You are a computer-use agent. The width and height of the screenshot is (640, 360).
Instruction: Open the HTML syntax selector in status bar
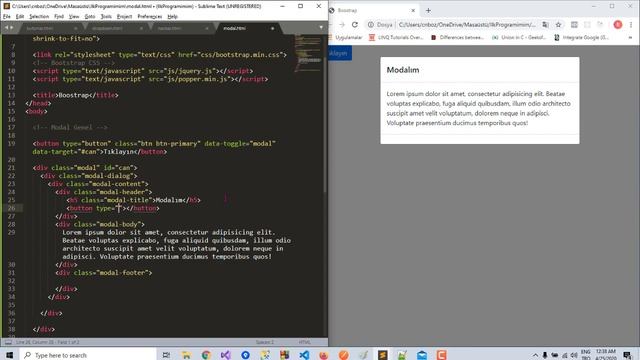point(304,342)
